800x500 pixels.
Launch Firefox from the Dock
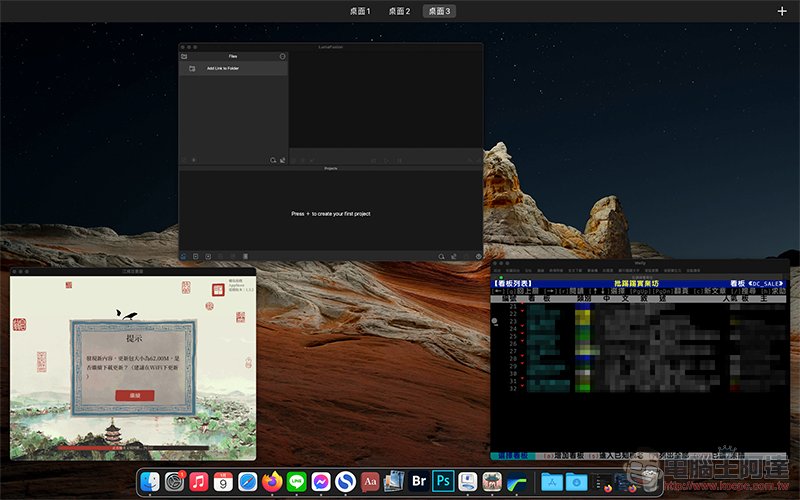click(x=272, y=481)
